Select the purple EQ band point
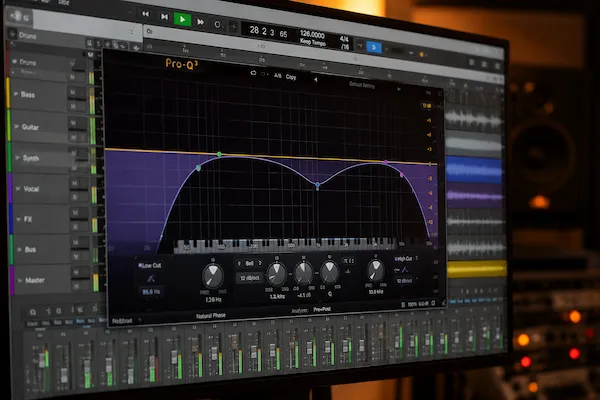 click(x=386, y=162)
